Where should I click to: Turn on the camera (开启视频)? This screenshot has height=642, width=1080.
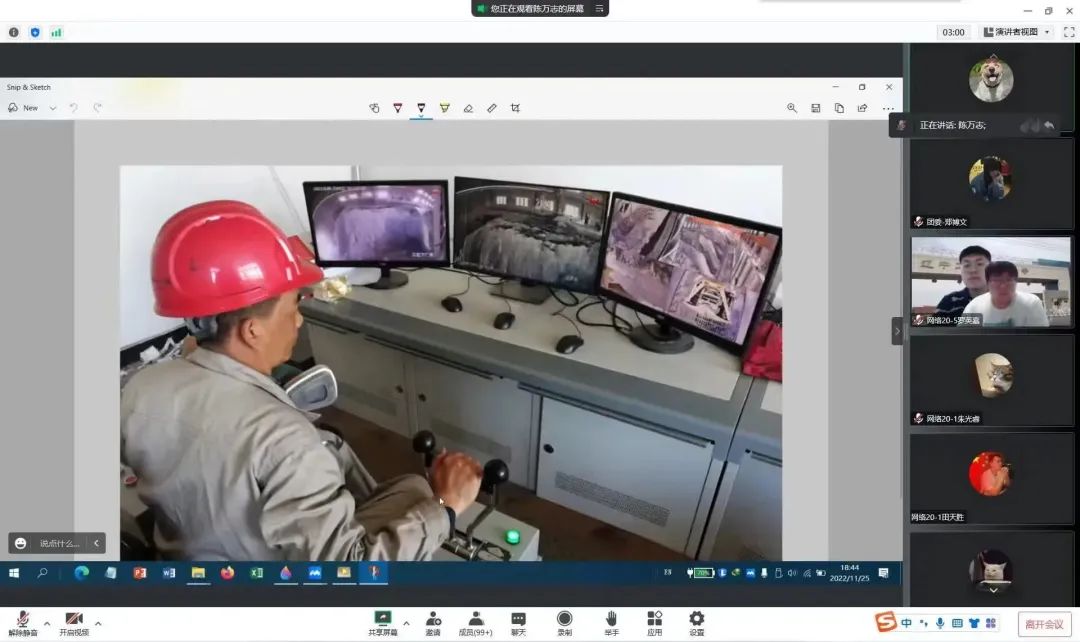click(73, 621)
